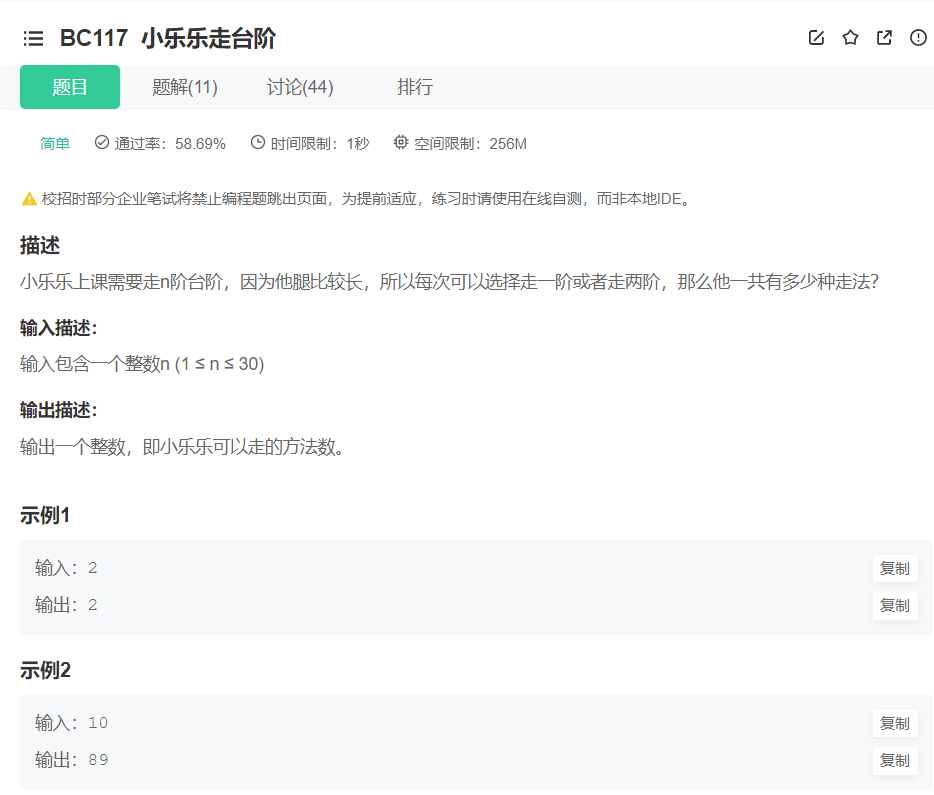Switch to the 题解(11) tab
The height and width of the screenshot is (795, 934).
(x=185, y=87)
